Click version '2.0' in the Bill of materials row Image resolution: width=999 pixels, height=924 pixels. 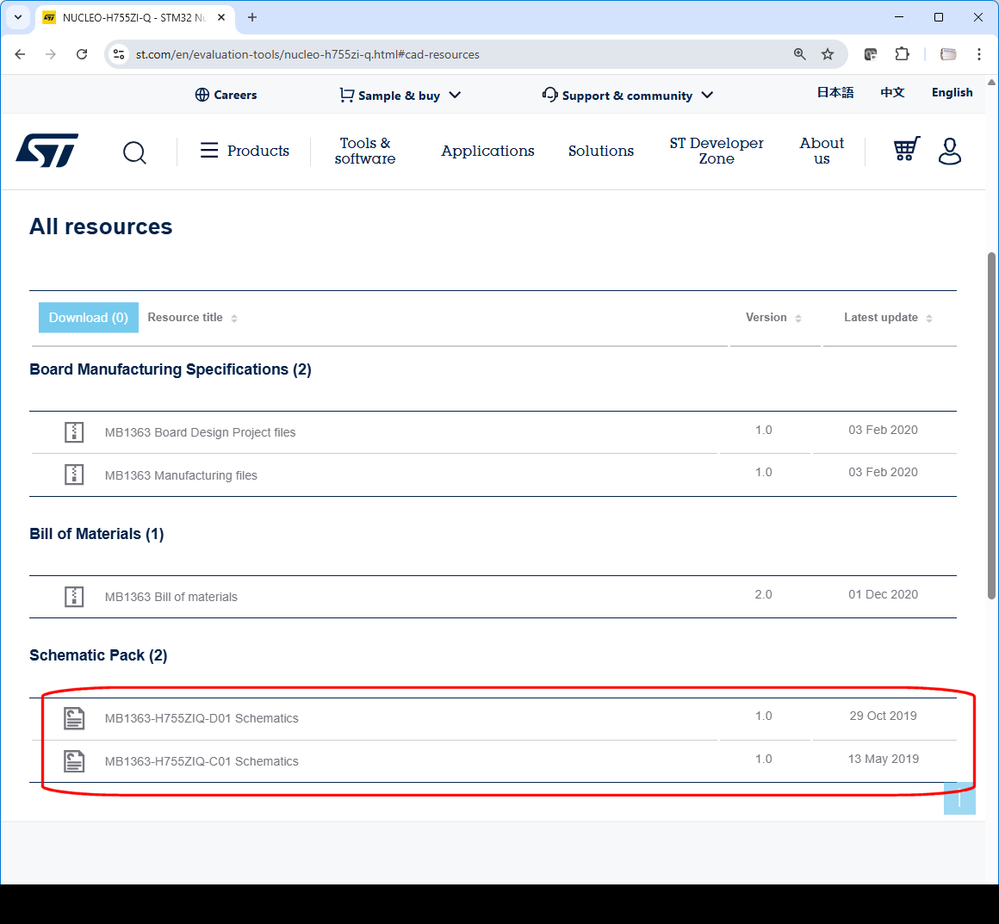(x=763, y=595)
